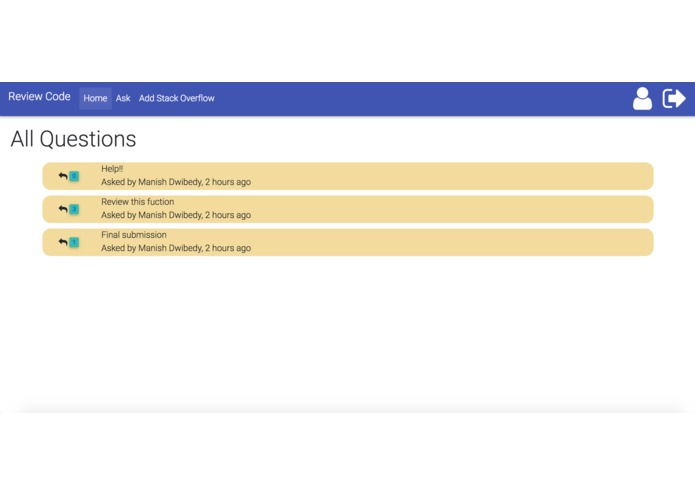Click answer count badge in Help!! row

tap(74, 176)
